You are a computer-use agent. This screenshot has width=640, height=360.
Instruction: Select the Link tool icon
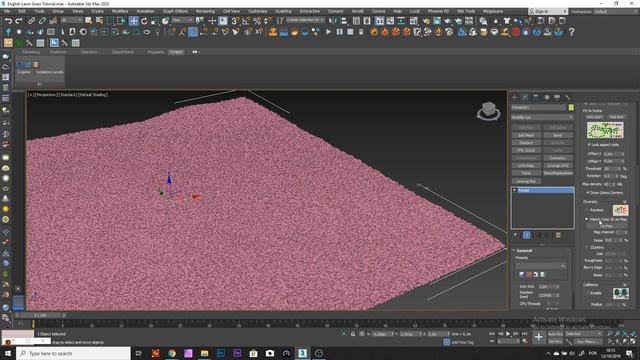click(x=31, y=21)
